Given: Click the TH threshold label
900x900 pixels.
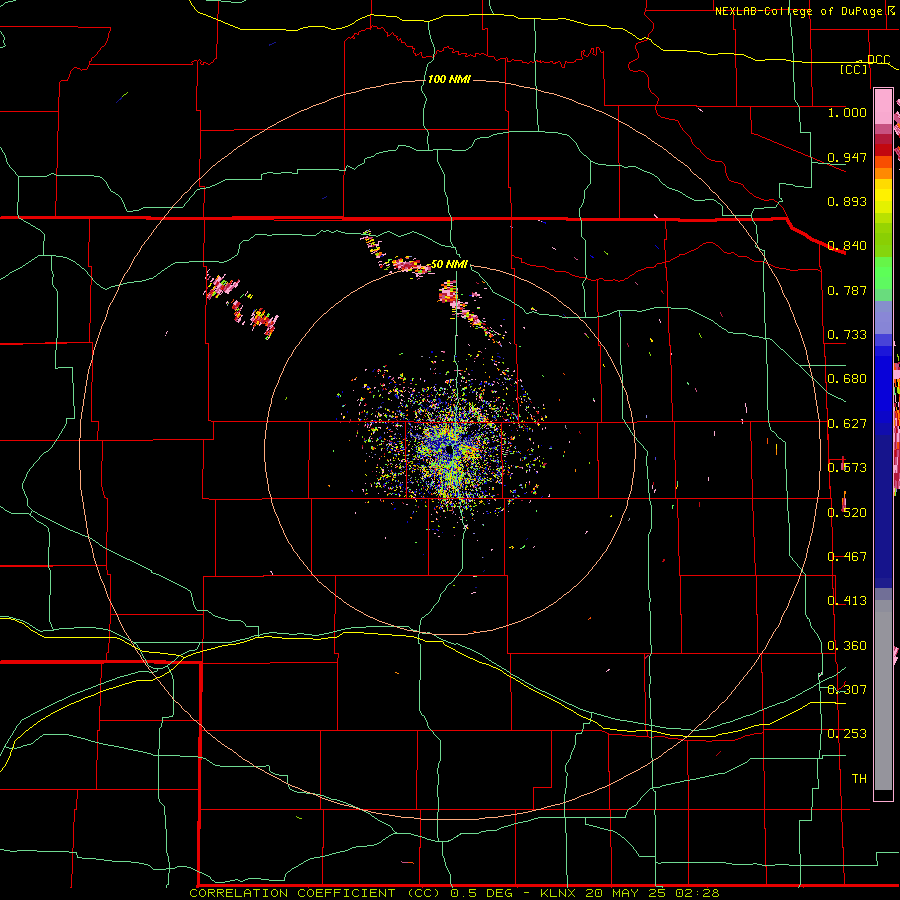Looking at the screenshot, I should (x=859, y=779).
